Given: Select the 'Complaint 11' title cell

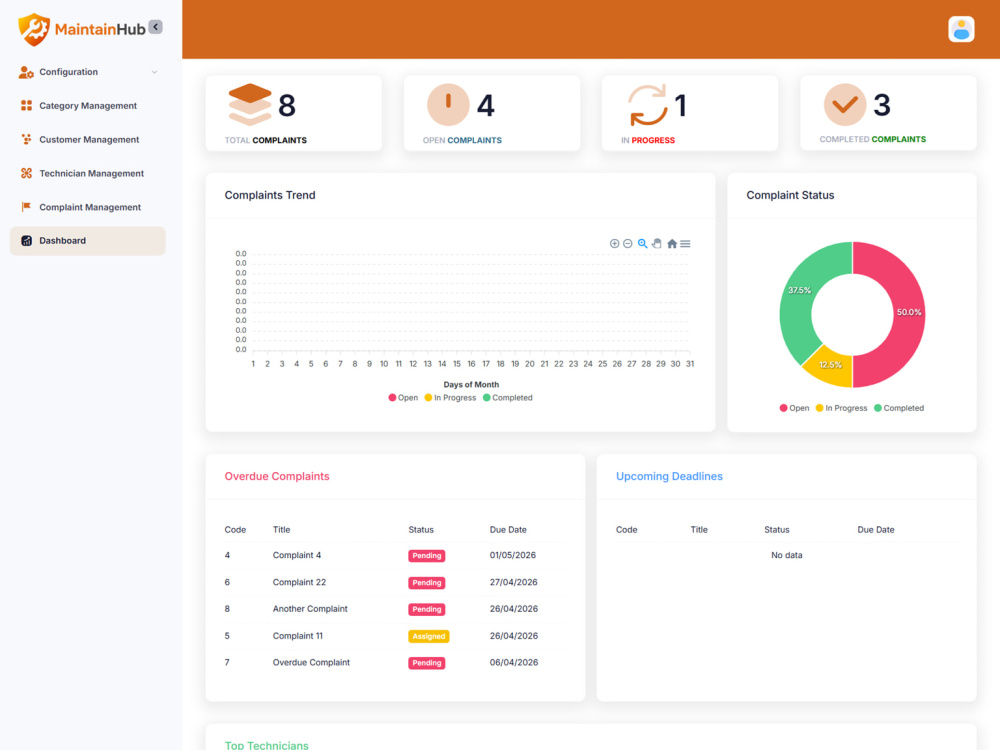Looking at the screenshot, I should (x=297, y=636).
